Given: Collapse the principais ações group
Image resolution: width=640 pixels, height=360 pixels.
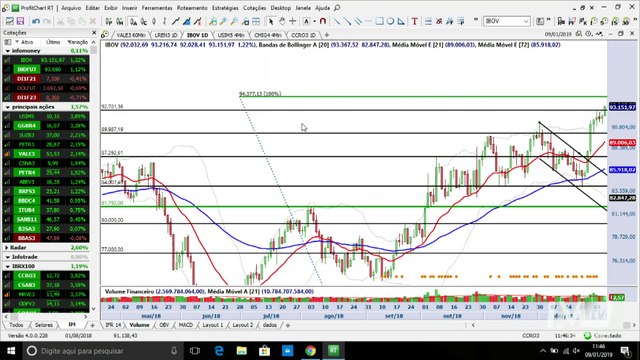Looking at the screenshot, I should point(7,107).
